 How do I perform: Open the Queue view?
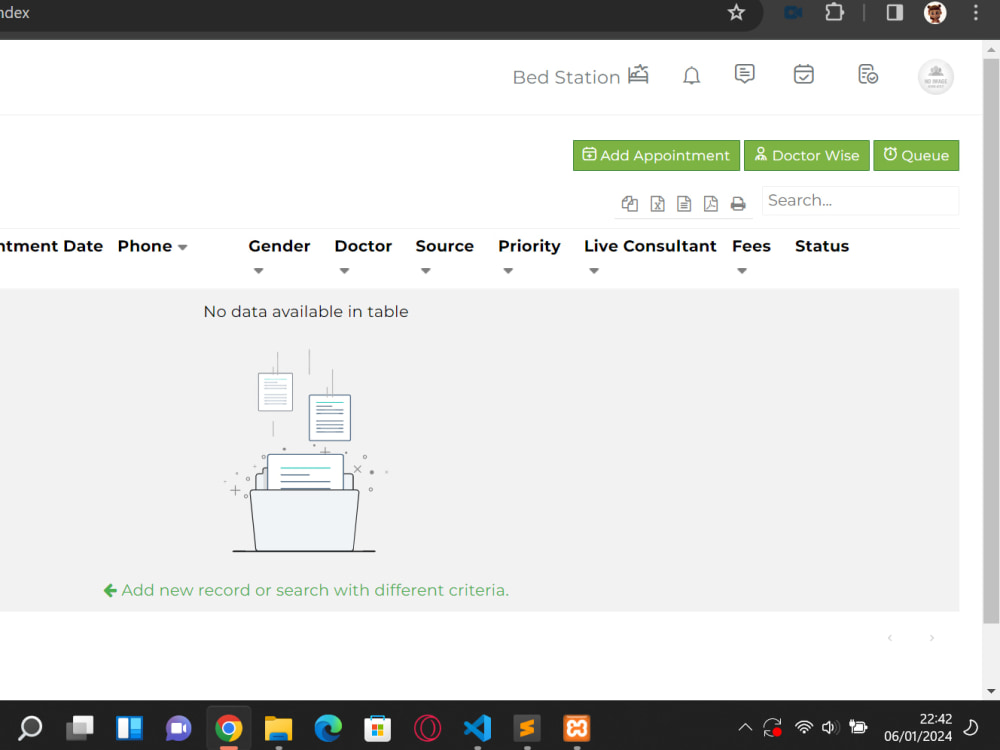click(916, 156)
